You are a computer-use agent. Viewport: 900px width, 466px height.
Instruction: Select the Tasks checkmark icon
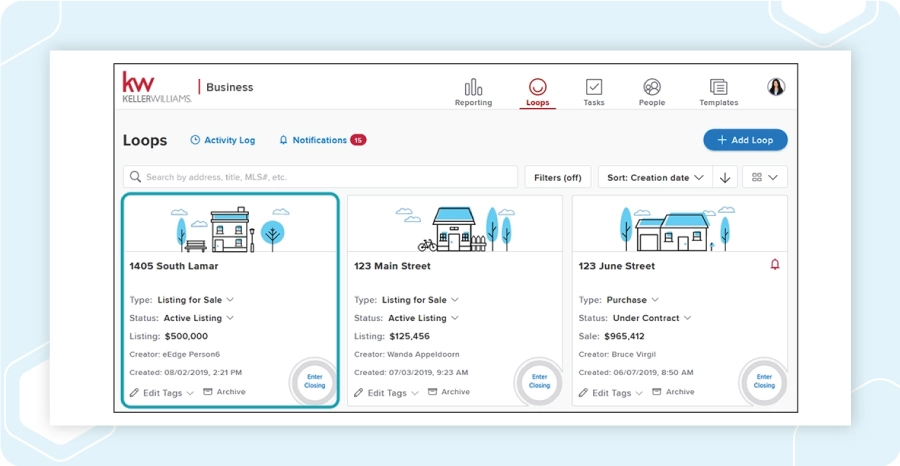(593, 87)
